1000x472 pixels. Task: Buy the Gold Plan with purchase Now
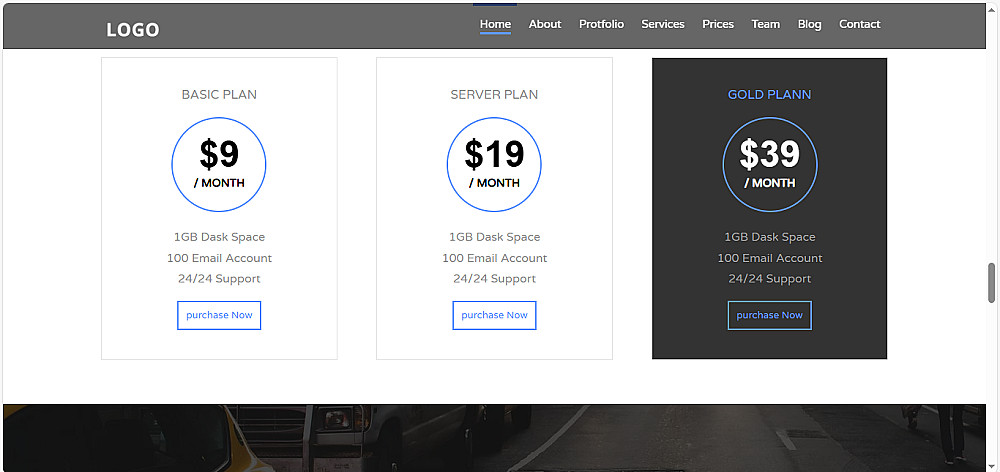pos(769,315)
